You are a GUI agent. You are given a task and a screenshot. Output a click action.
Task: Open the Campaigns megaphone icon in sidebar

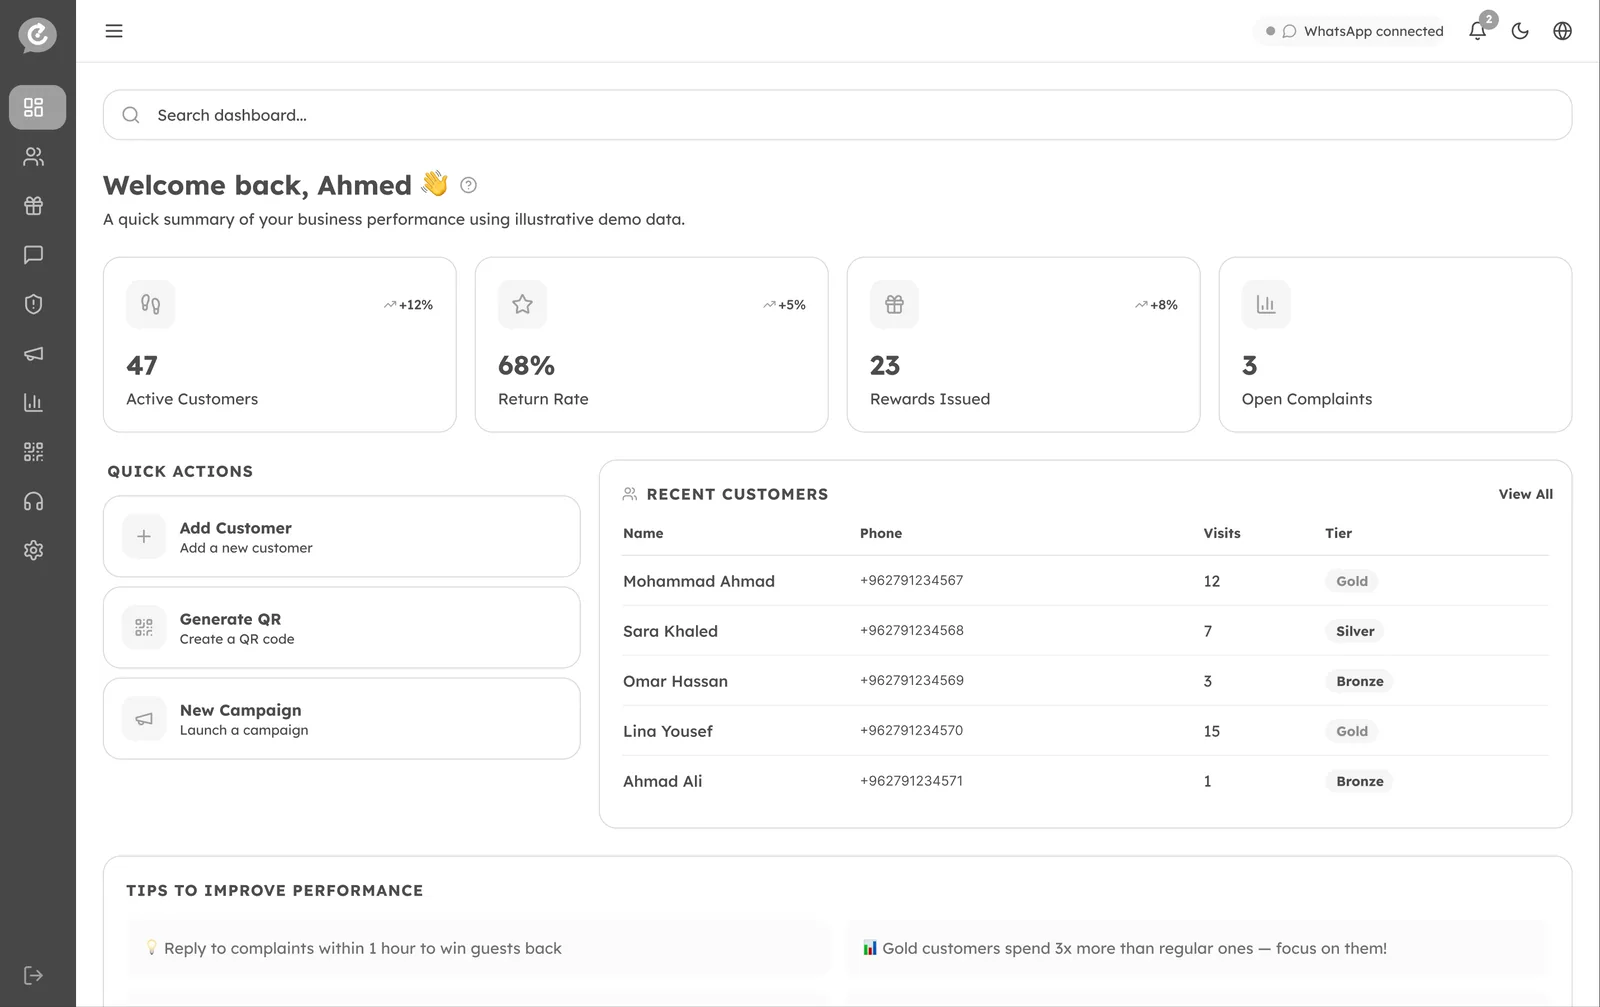pos(34,354)
